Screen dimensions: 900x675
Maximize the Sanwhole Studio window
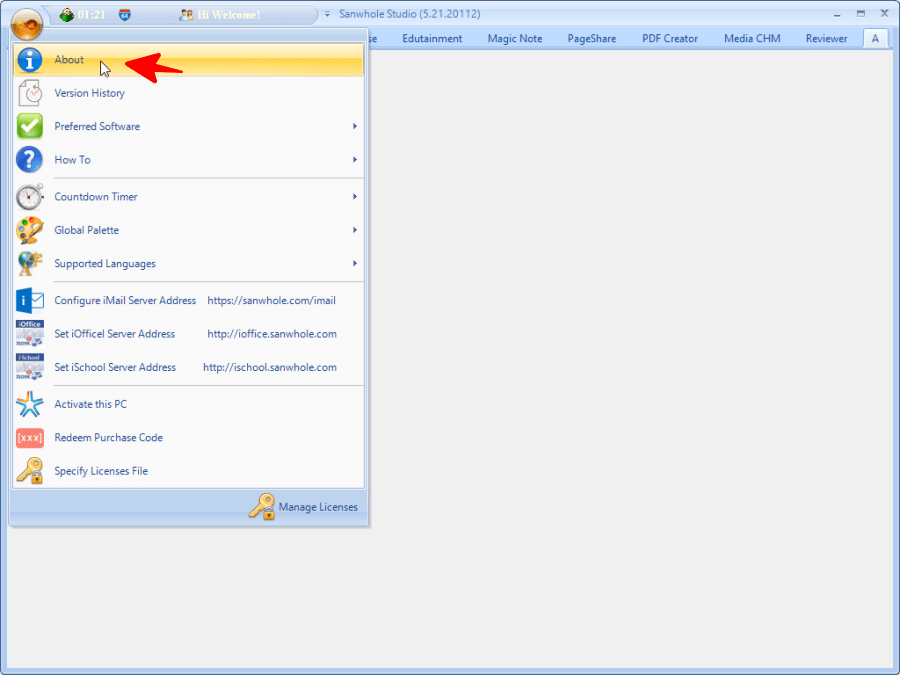860,14
